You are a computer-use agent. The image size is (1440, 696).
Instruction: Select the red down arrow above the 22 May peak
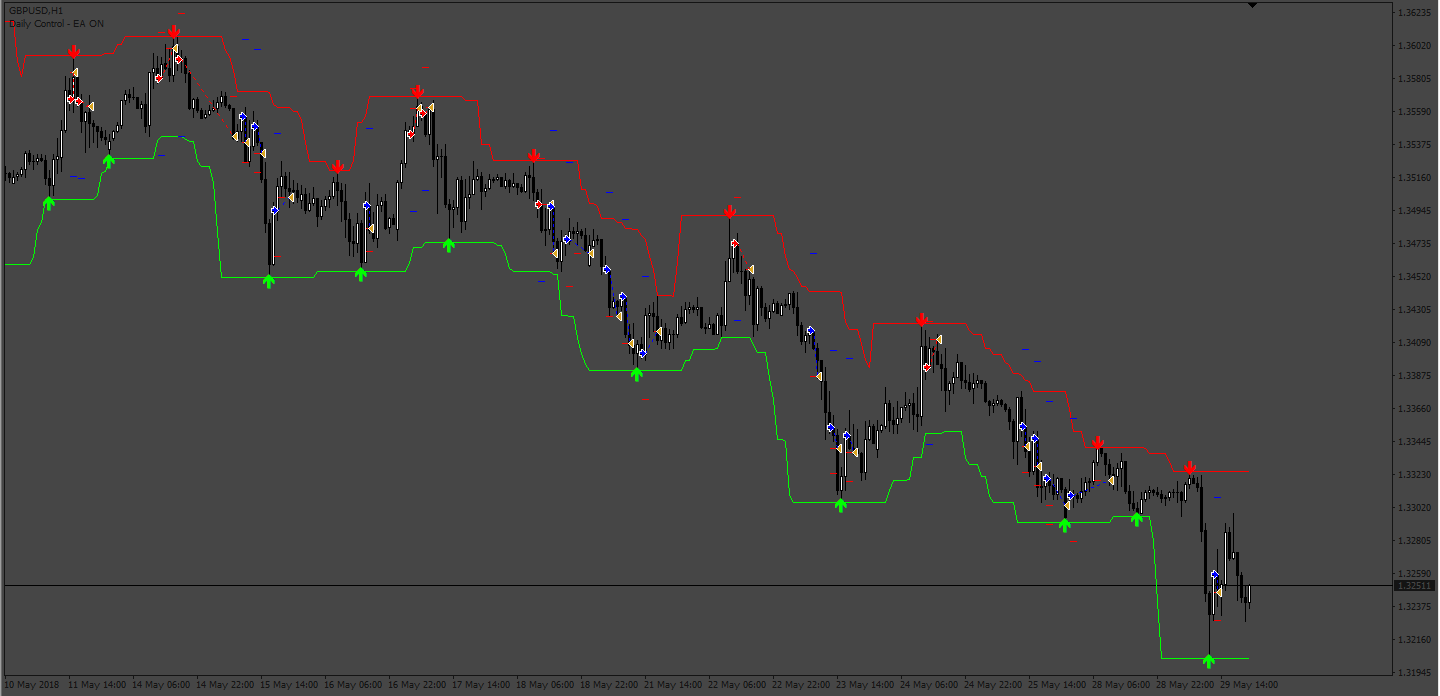click(x=730, y=211)
